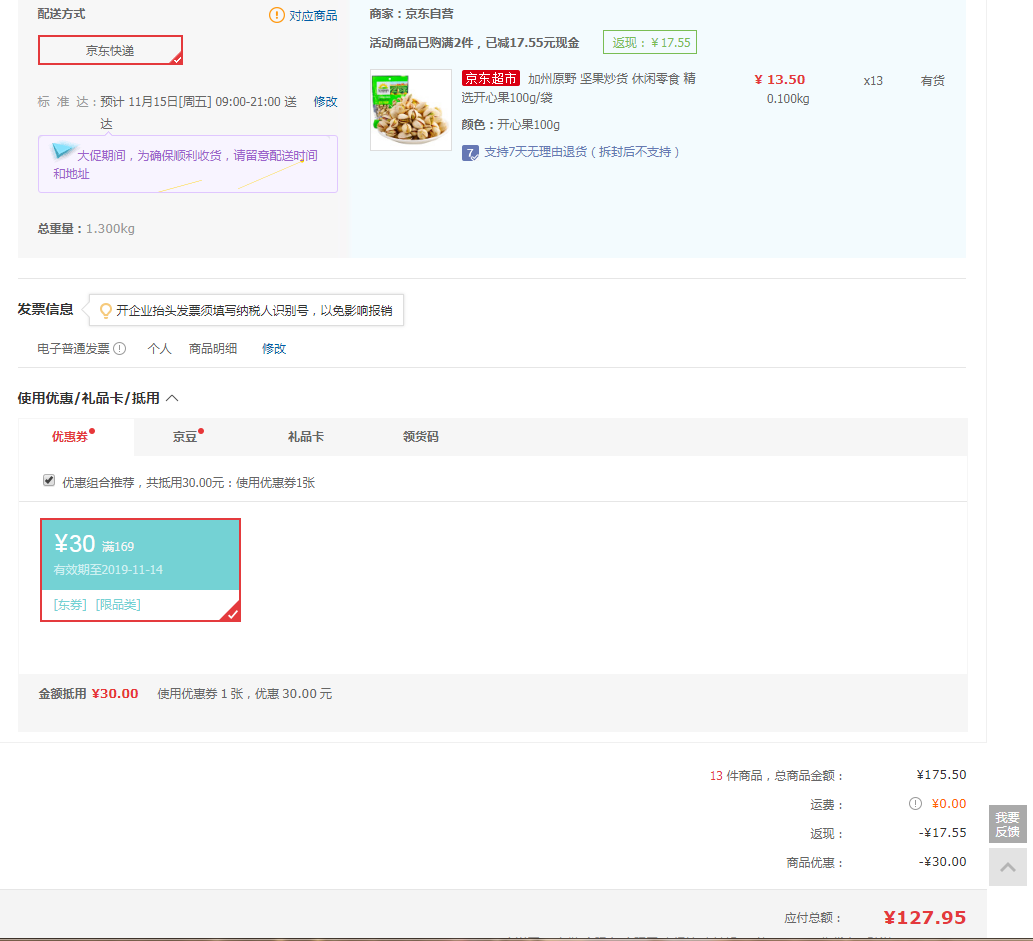Screen dimensions: 1033x941
Task: Uncheck the 优惠组合推荐 checkbox
Action: click(x=49, y=480)
